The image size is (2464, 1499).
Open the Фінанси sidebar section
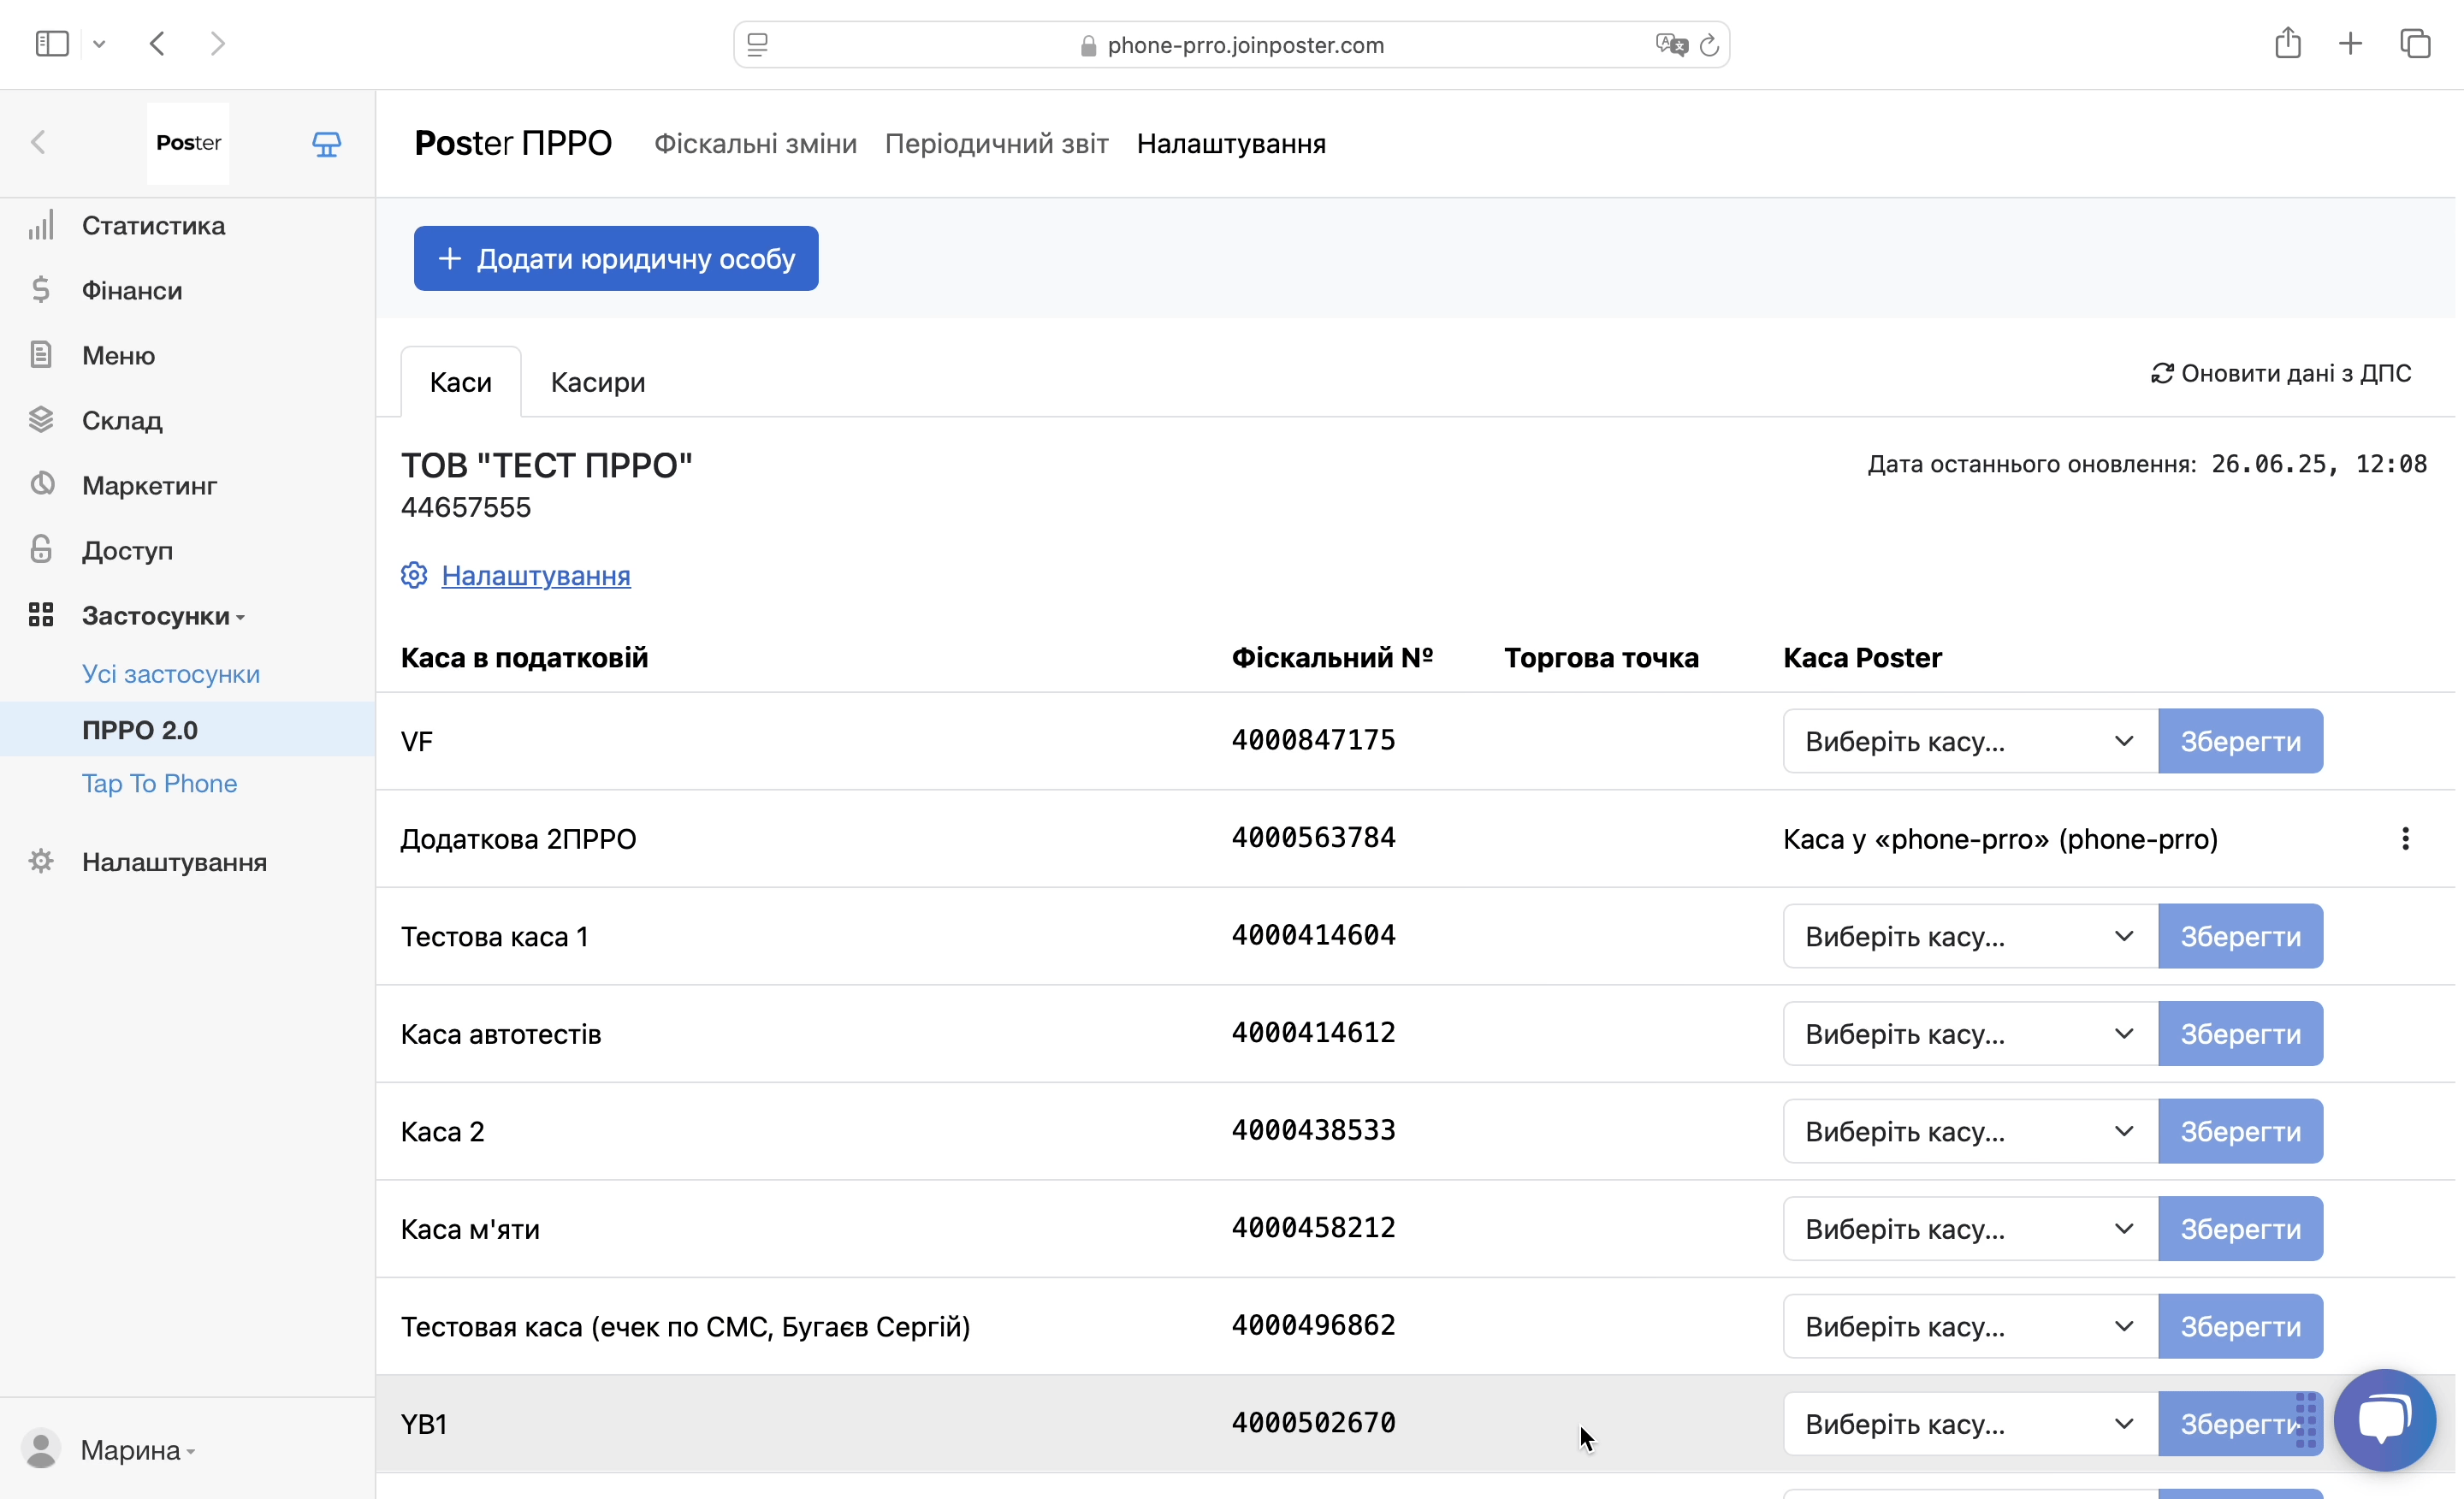tap(132, 291)
